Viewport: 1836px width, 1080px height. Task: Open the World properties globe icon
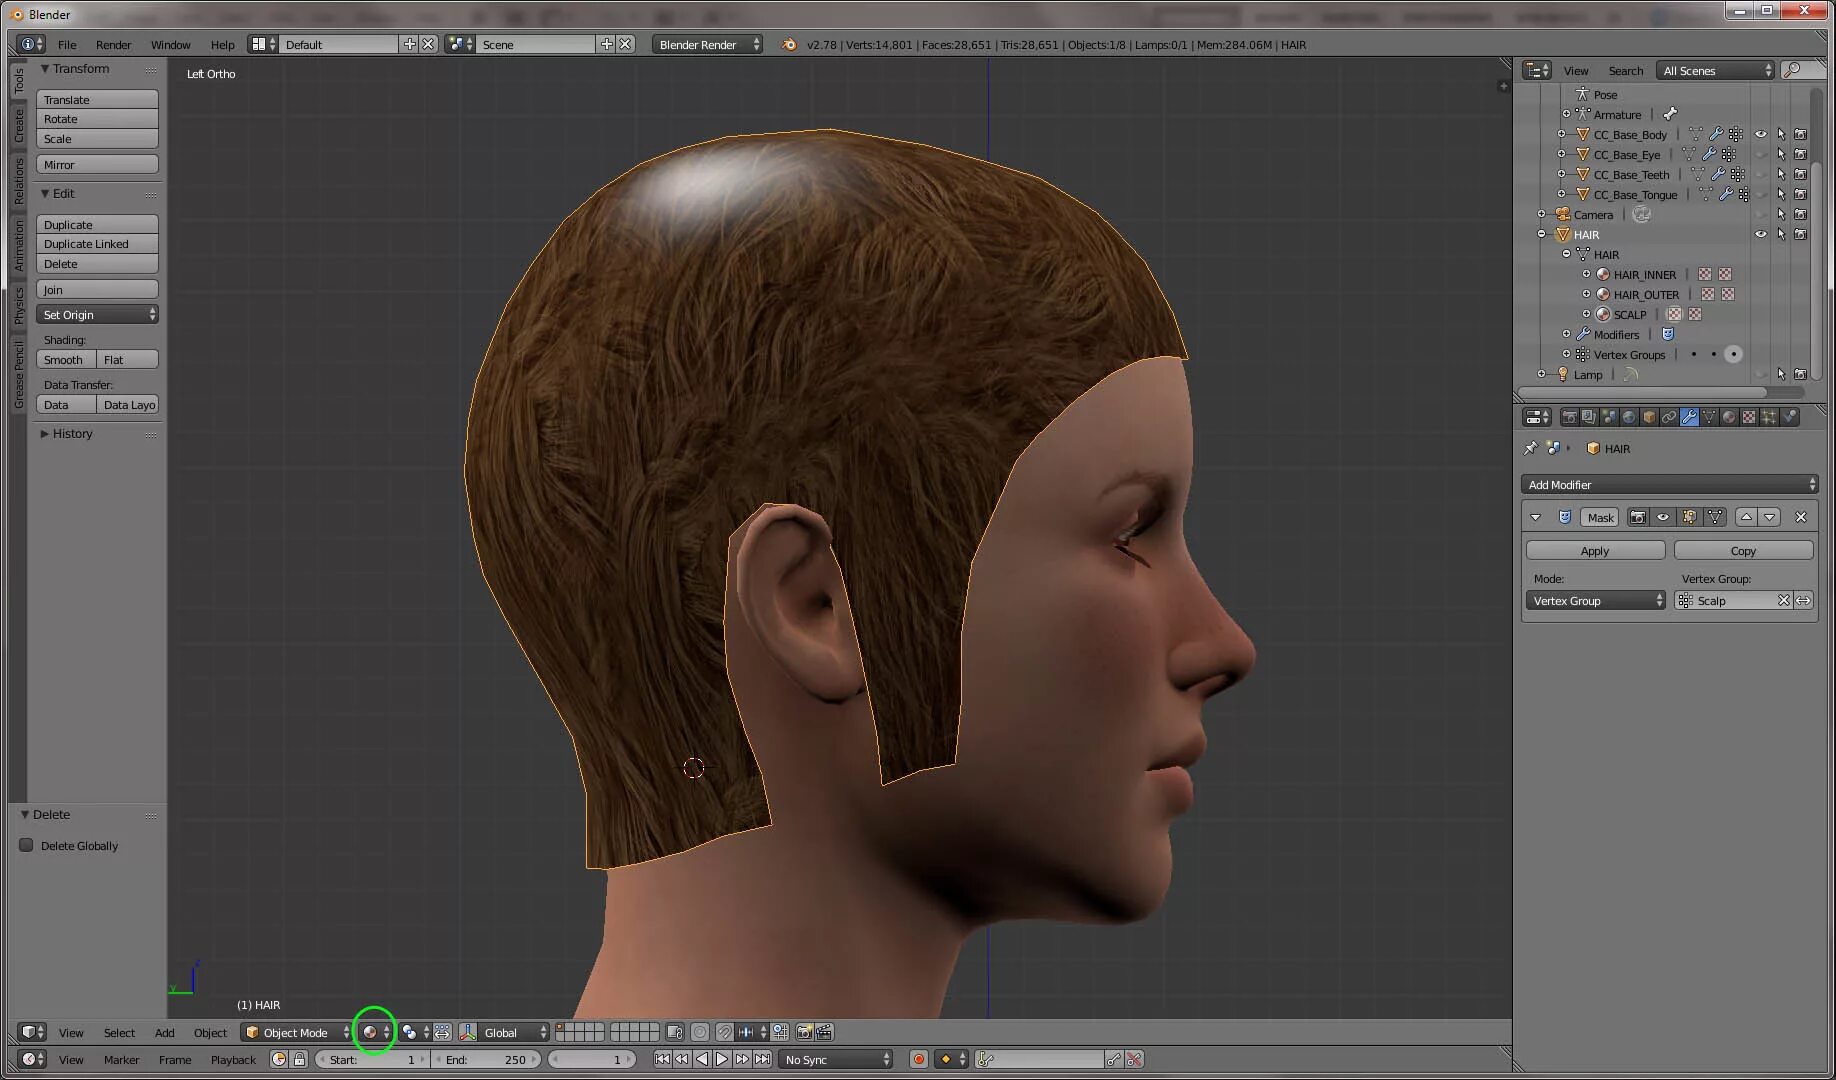1628,417
